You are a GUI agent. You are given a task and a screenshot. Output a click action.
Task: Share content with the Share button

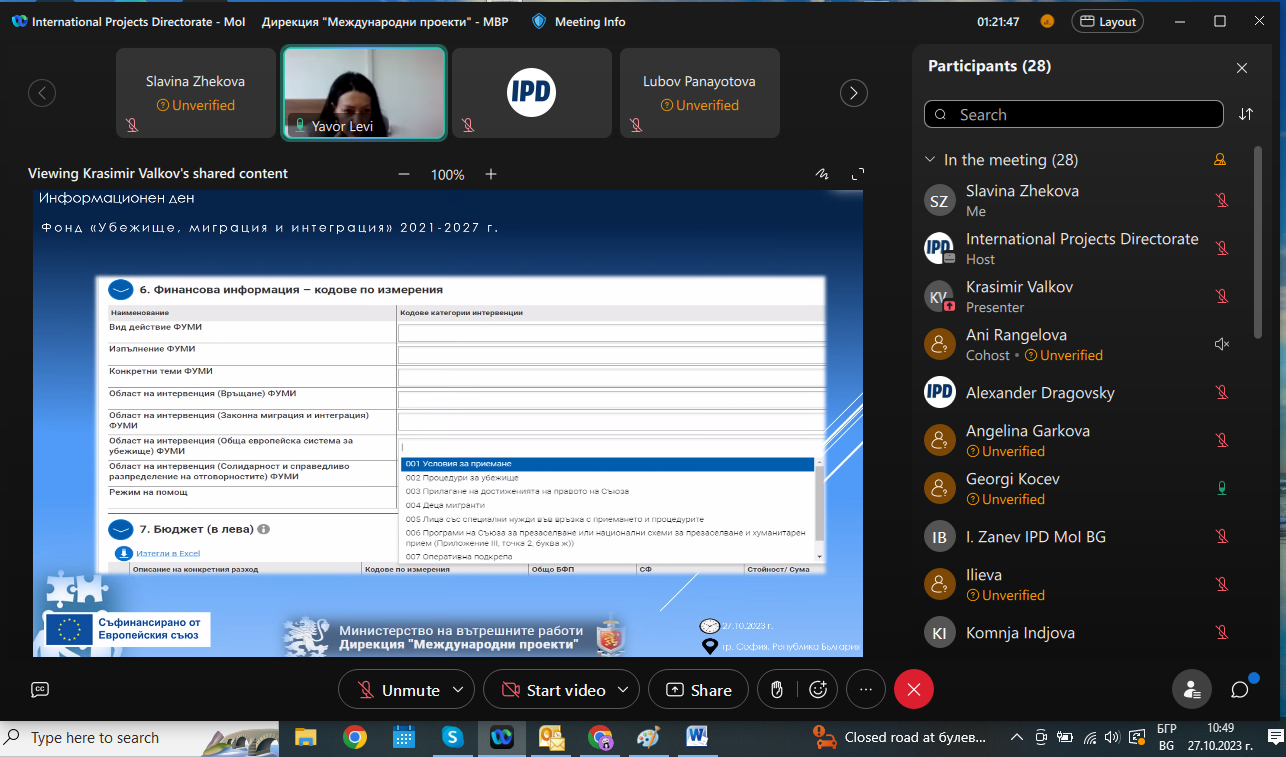click(698, 690)
